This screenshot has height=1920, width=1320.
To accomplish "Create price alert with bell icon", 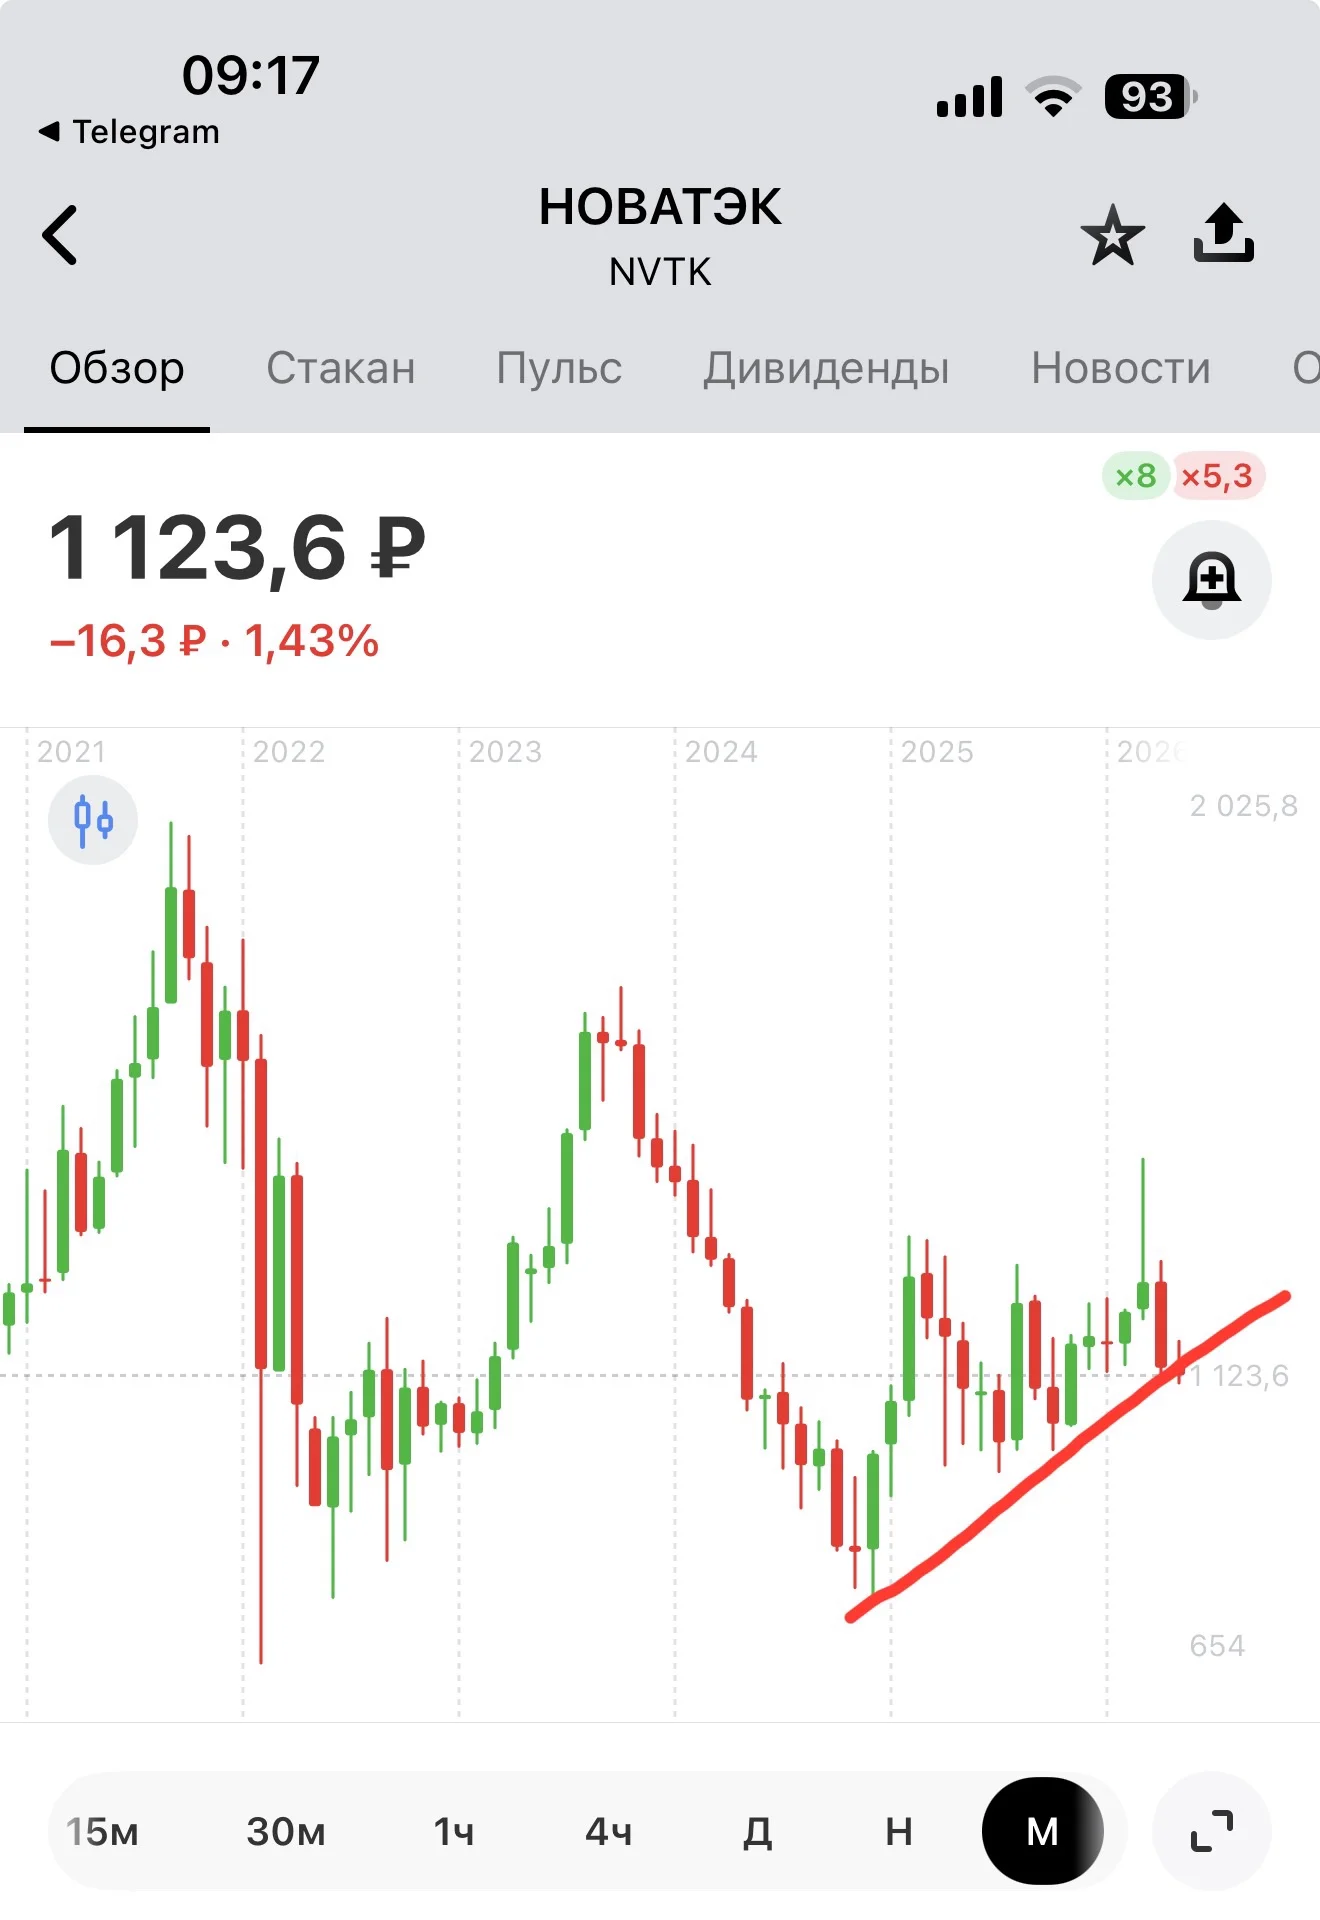I will 1212,580.
